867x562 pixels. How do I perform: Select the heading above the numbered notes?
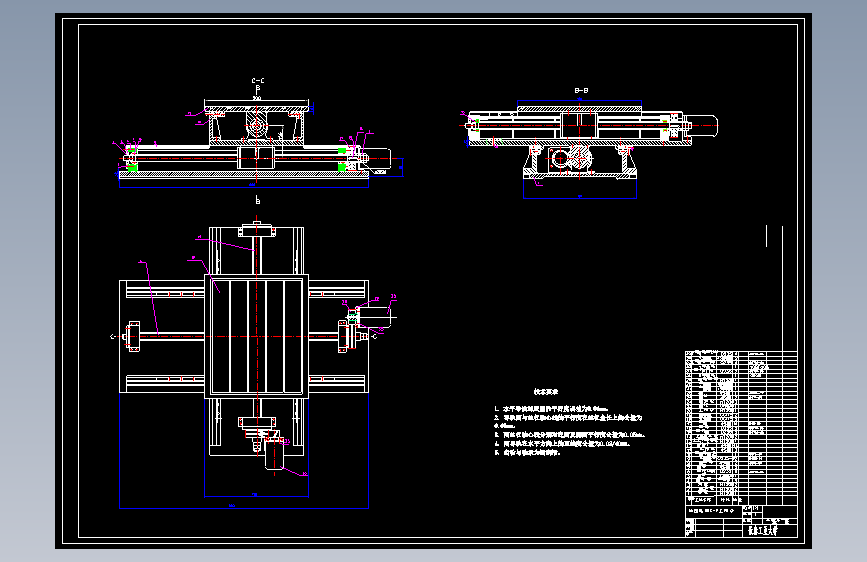pos(546,392)
